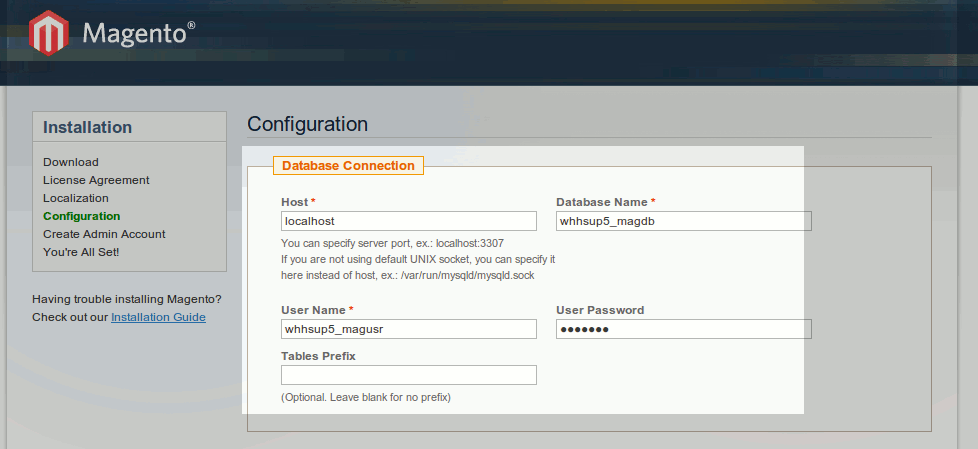Click the Database Connection section legend
978x449 pixels.
348,166
